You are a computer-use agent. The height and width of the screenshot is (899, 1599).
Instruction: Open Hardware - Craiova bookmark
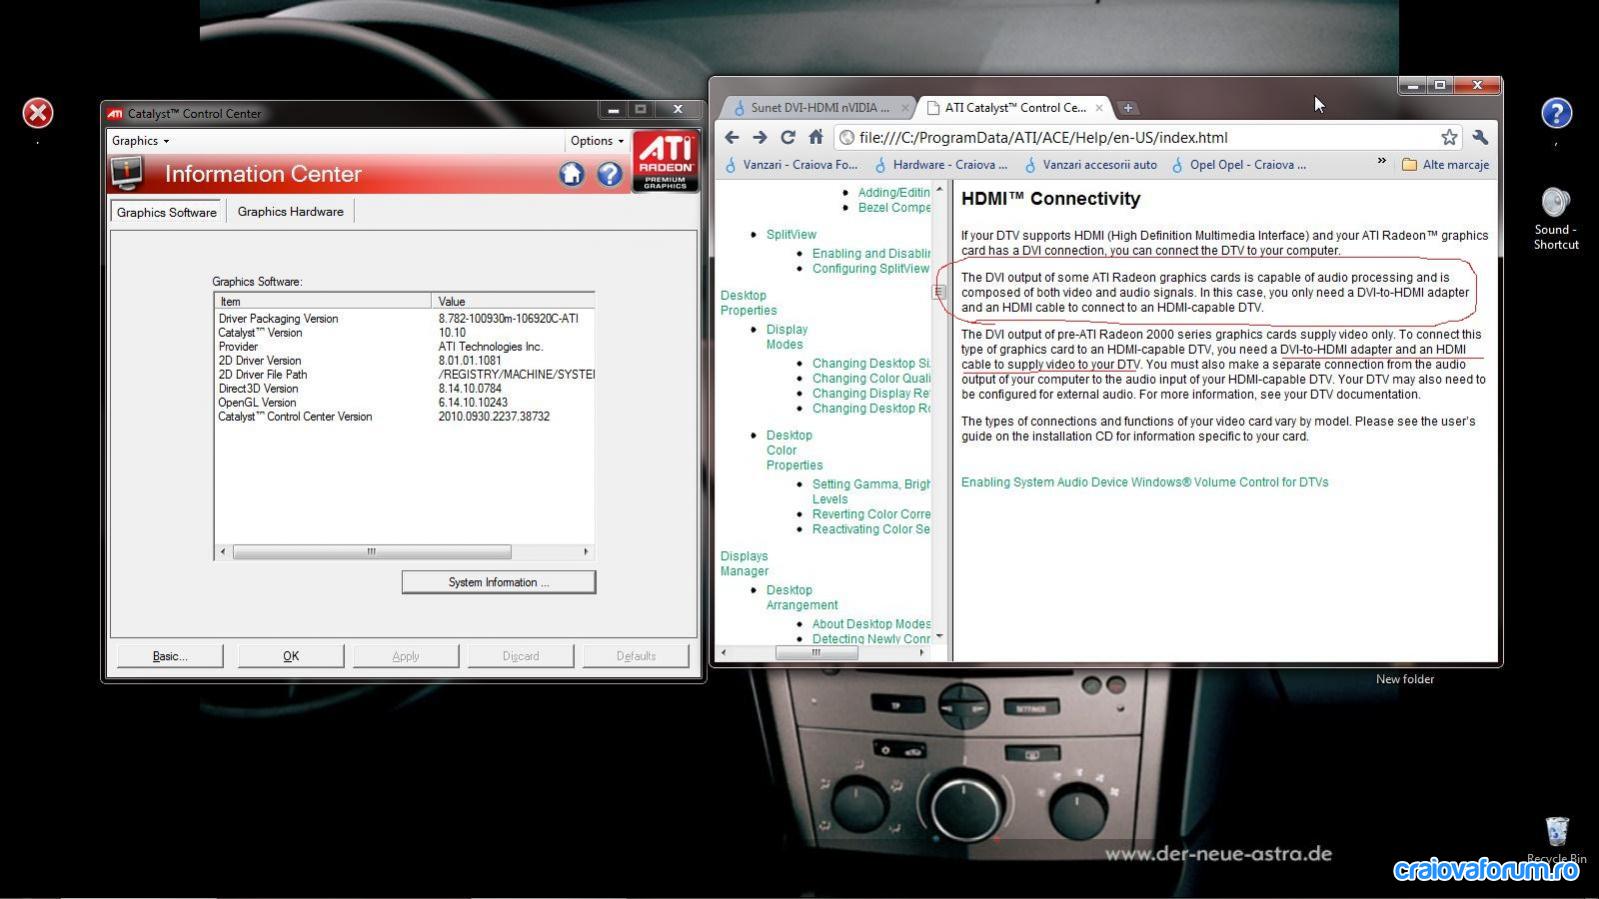tap(941, 165)
